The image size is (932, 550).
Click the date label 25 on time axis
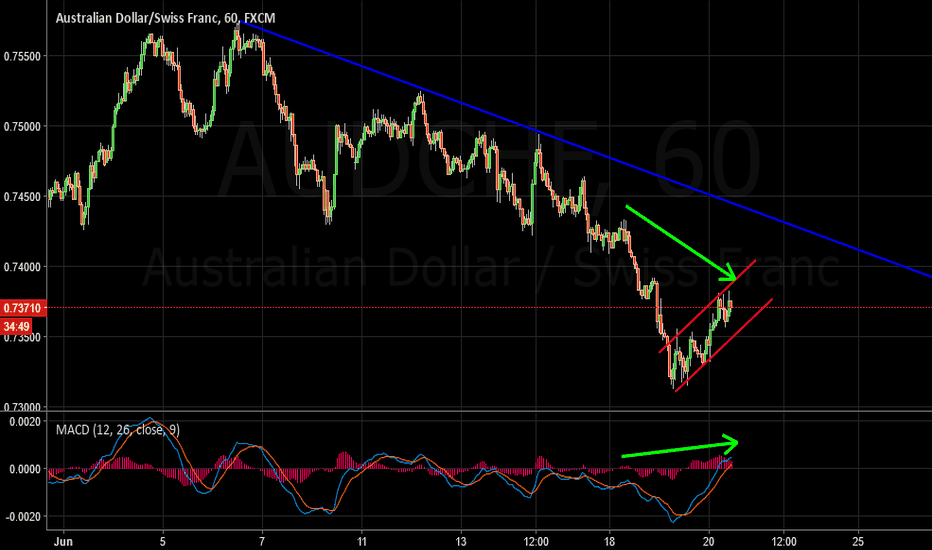click(x=858, y=541)
